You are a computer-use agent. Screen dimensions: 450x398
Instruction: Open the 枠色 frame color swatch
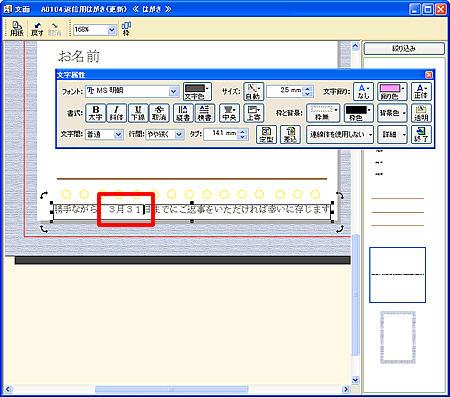tap(358, 113)
